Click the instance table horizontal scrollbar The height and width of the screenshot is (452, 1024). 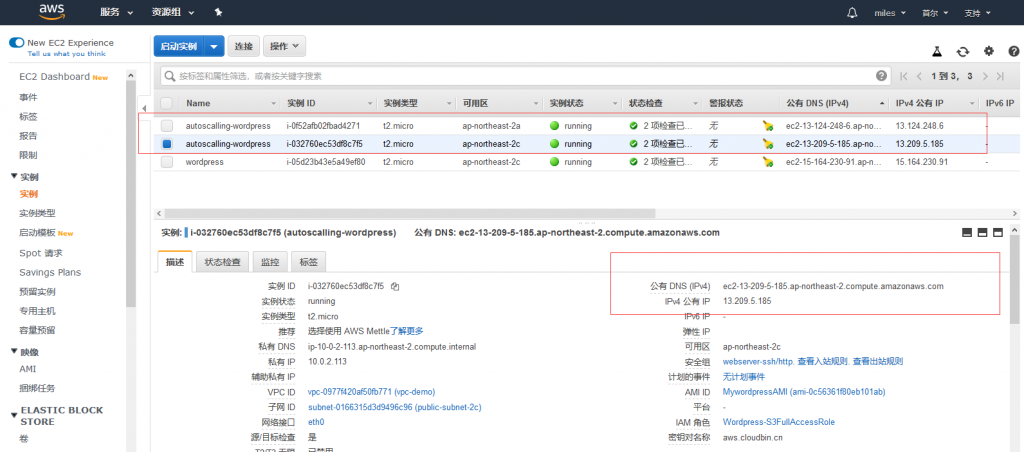(409, 213)
